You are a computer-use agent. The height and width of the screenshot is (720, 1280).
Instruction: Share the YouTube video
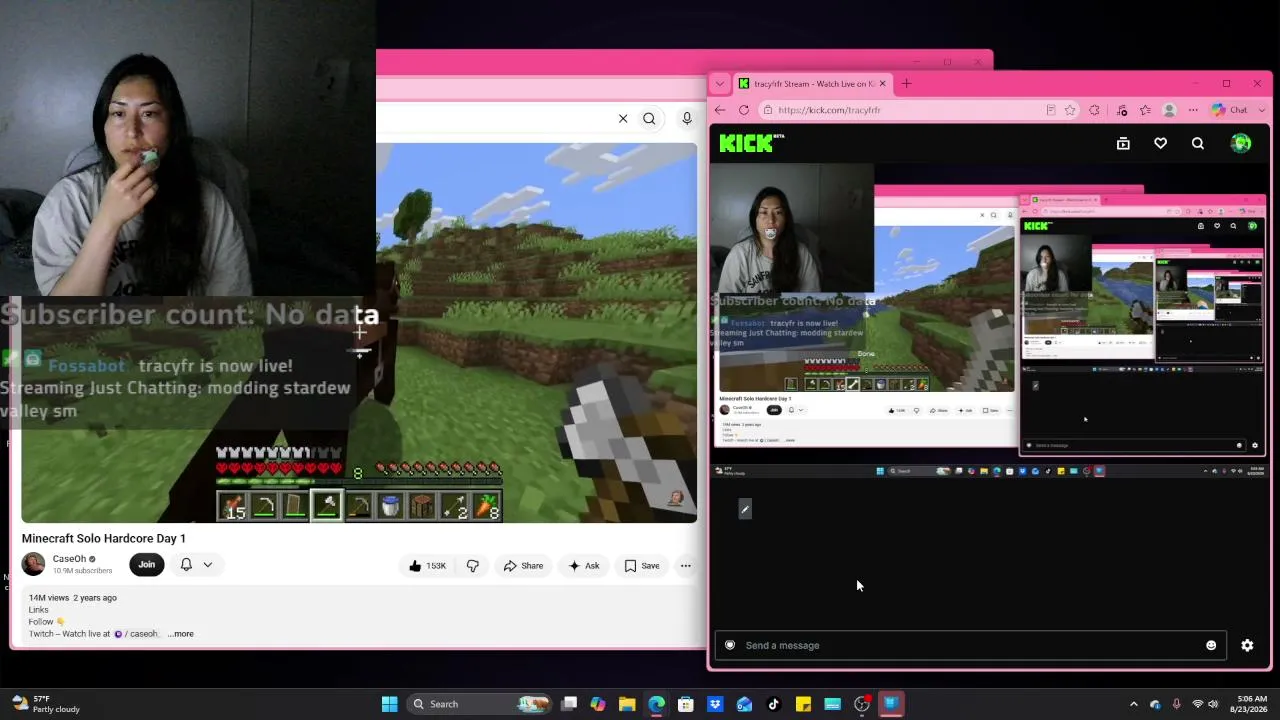[x=523, y=566]
